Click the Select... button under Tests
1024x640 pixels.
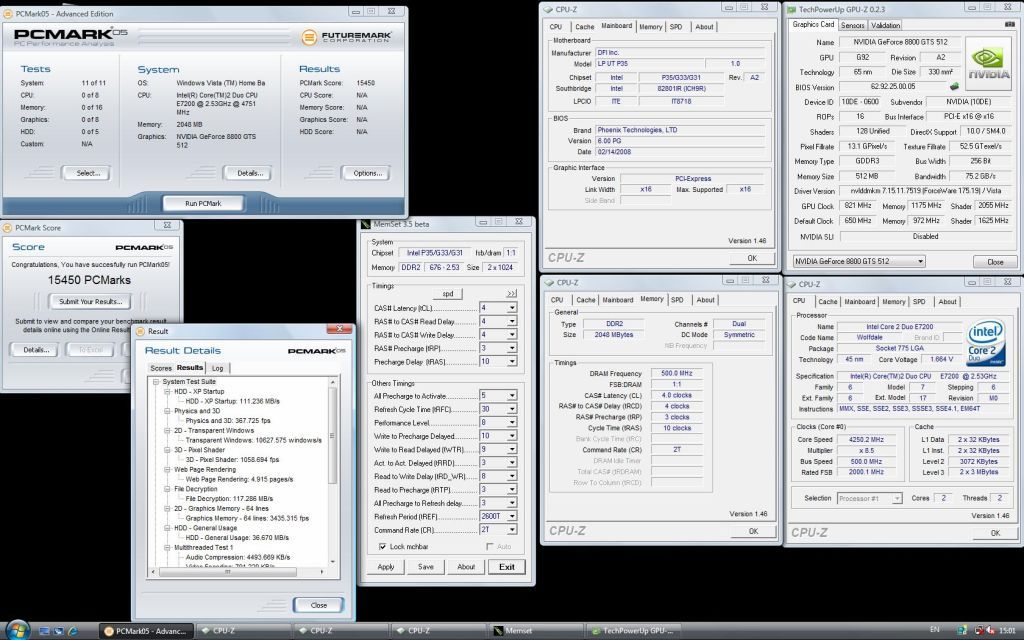[88, 173]
